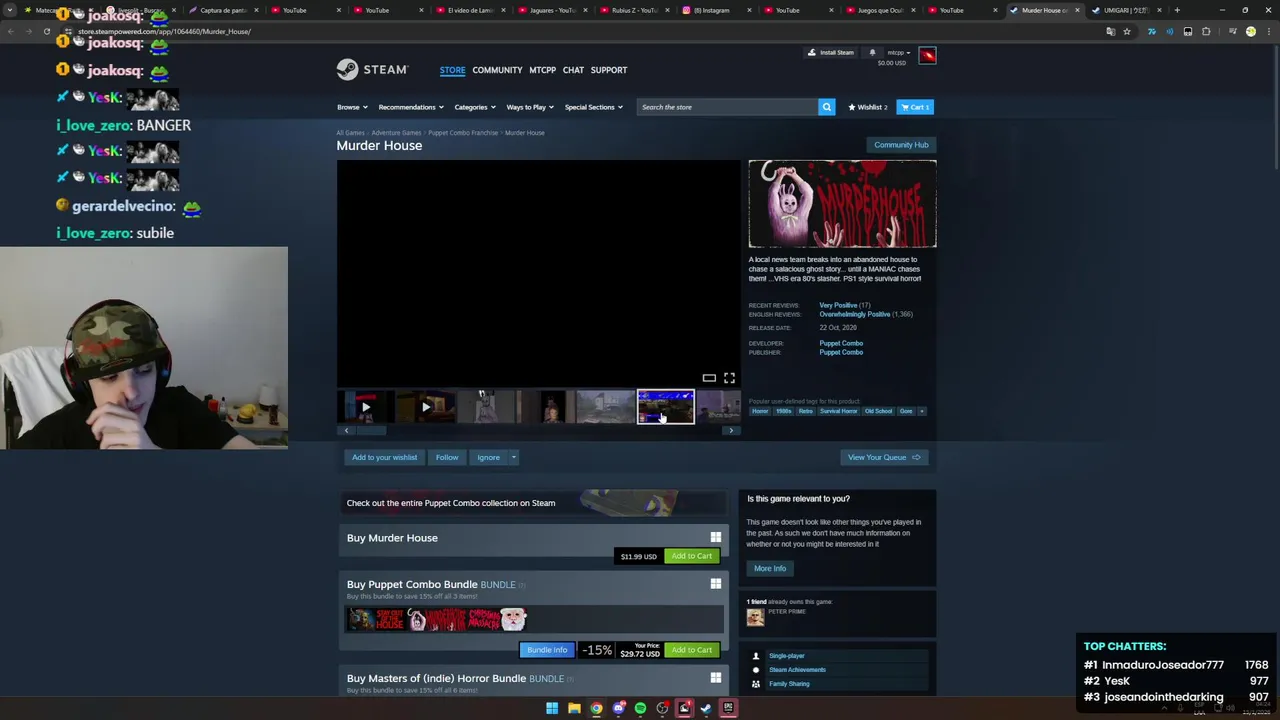Screen dimensions: 1280x720
Task: Expand the Special Sections dropdown
Action: (593, 107)
